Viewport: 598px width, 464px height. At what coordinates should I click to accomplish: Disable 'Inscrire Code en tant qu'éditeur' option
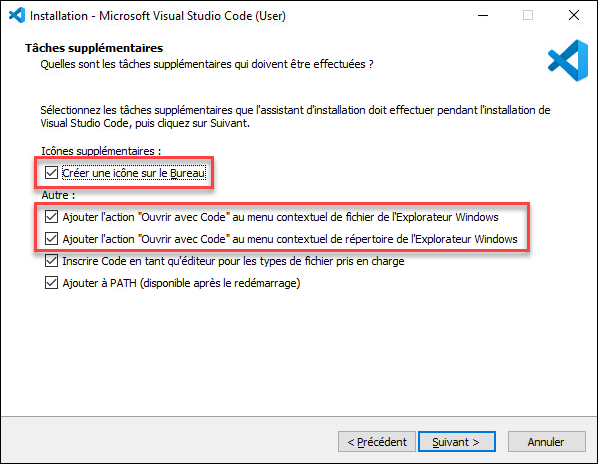pos(51,261)
